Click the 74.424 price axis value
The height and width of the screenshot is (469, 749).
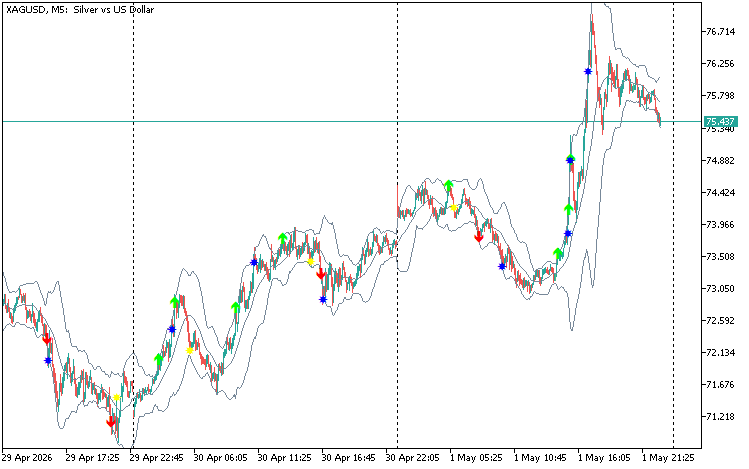[721, 192]
